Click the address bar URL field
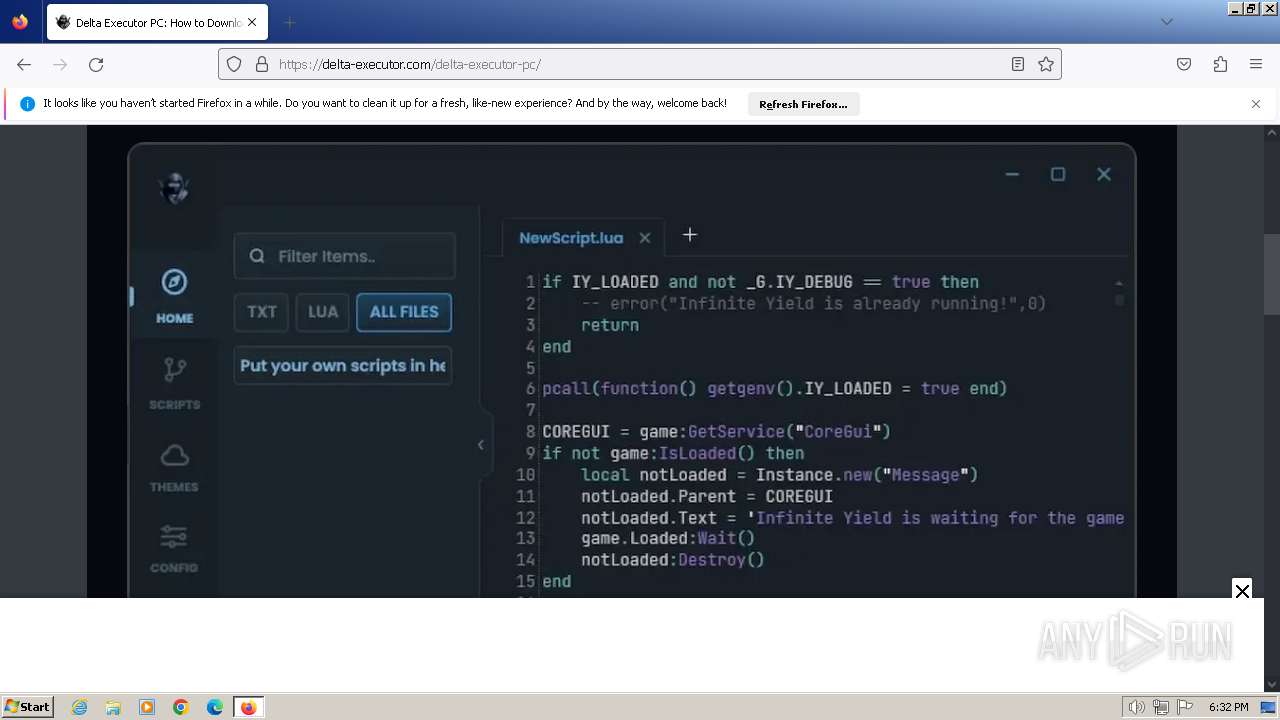 point(640,64)
